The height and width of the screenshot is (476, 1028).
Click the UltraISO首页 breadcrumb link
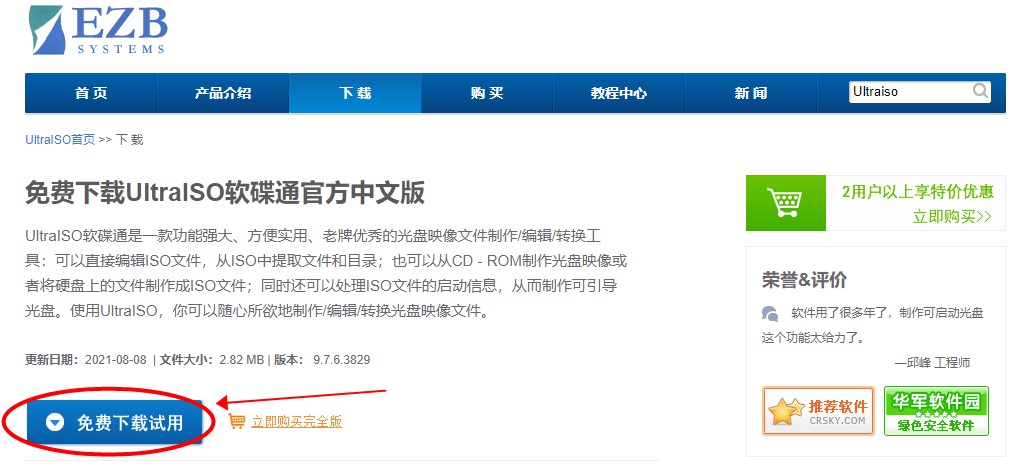(x=60, y=140)
